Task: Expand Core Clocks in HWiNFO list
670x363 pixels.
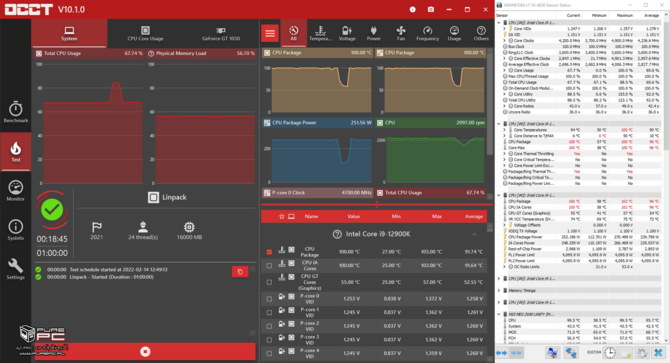Action: pos(505,41)
